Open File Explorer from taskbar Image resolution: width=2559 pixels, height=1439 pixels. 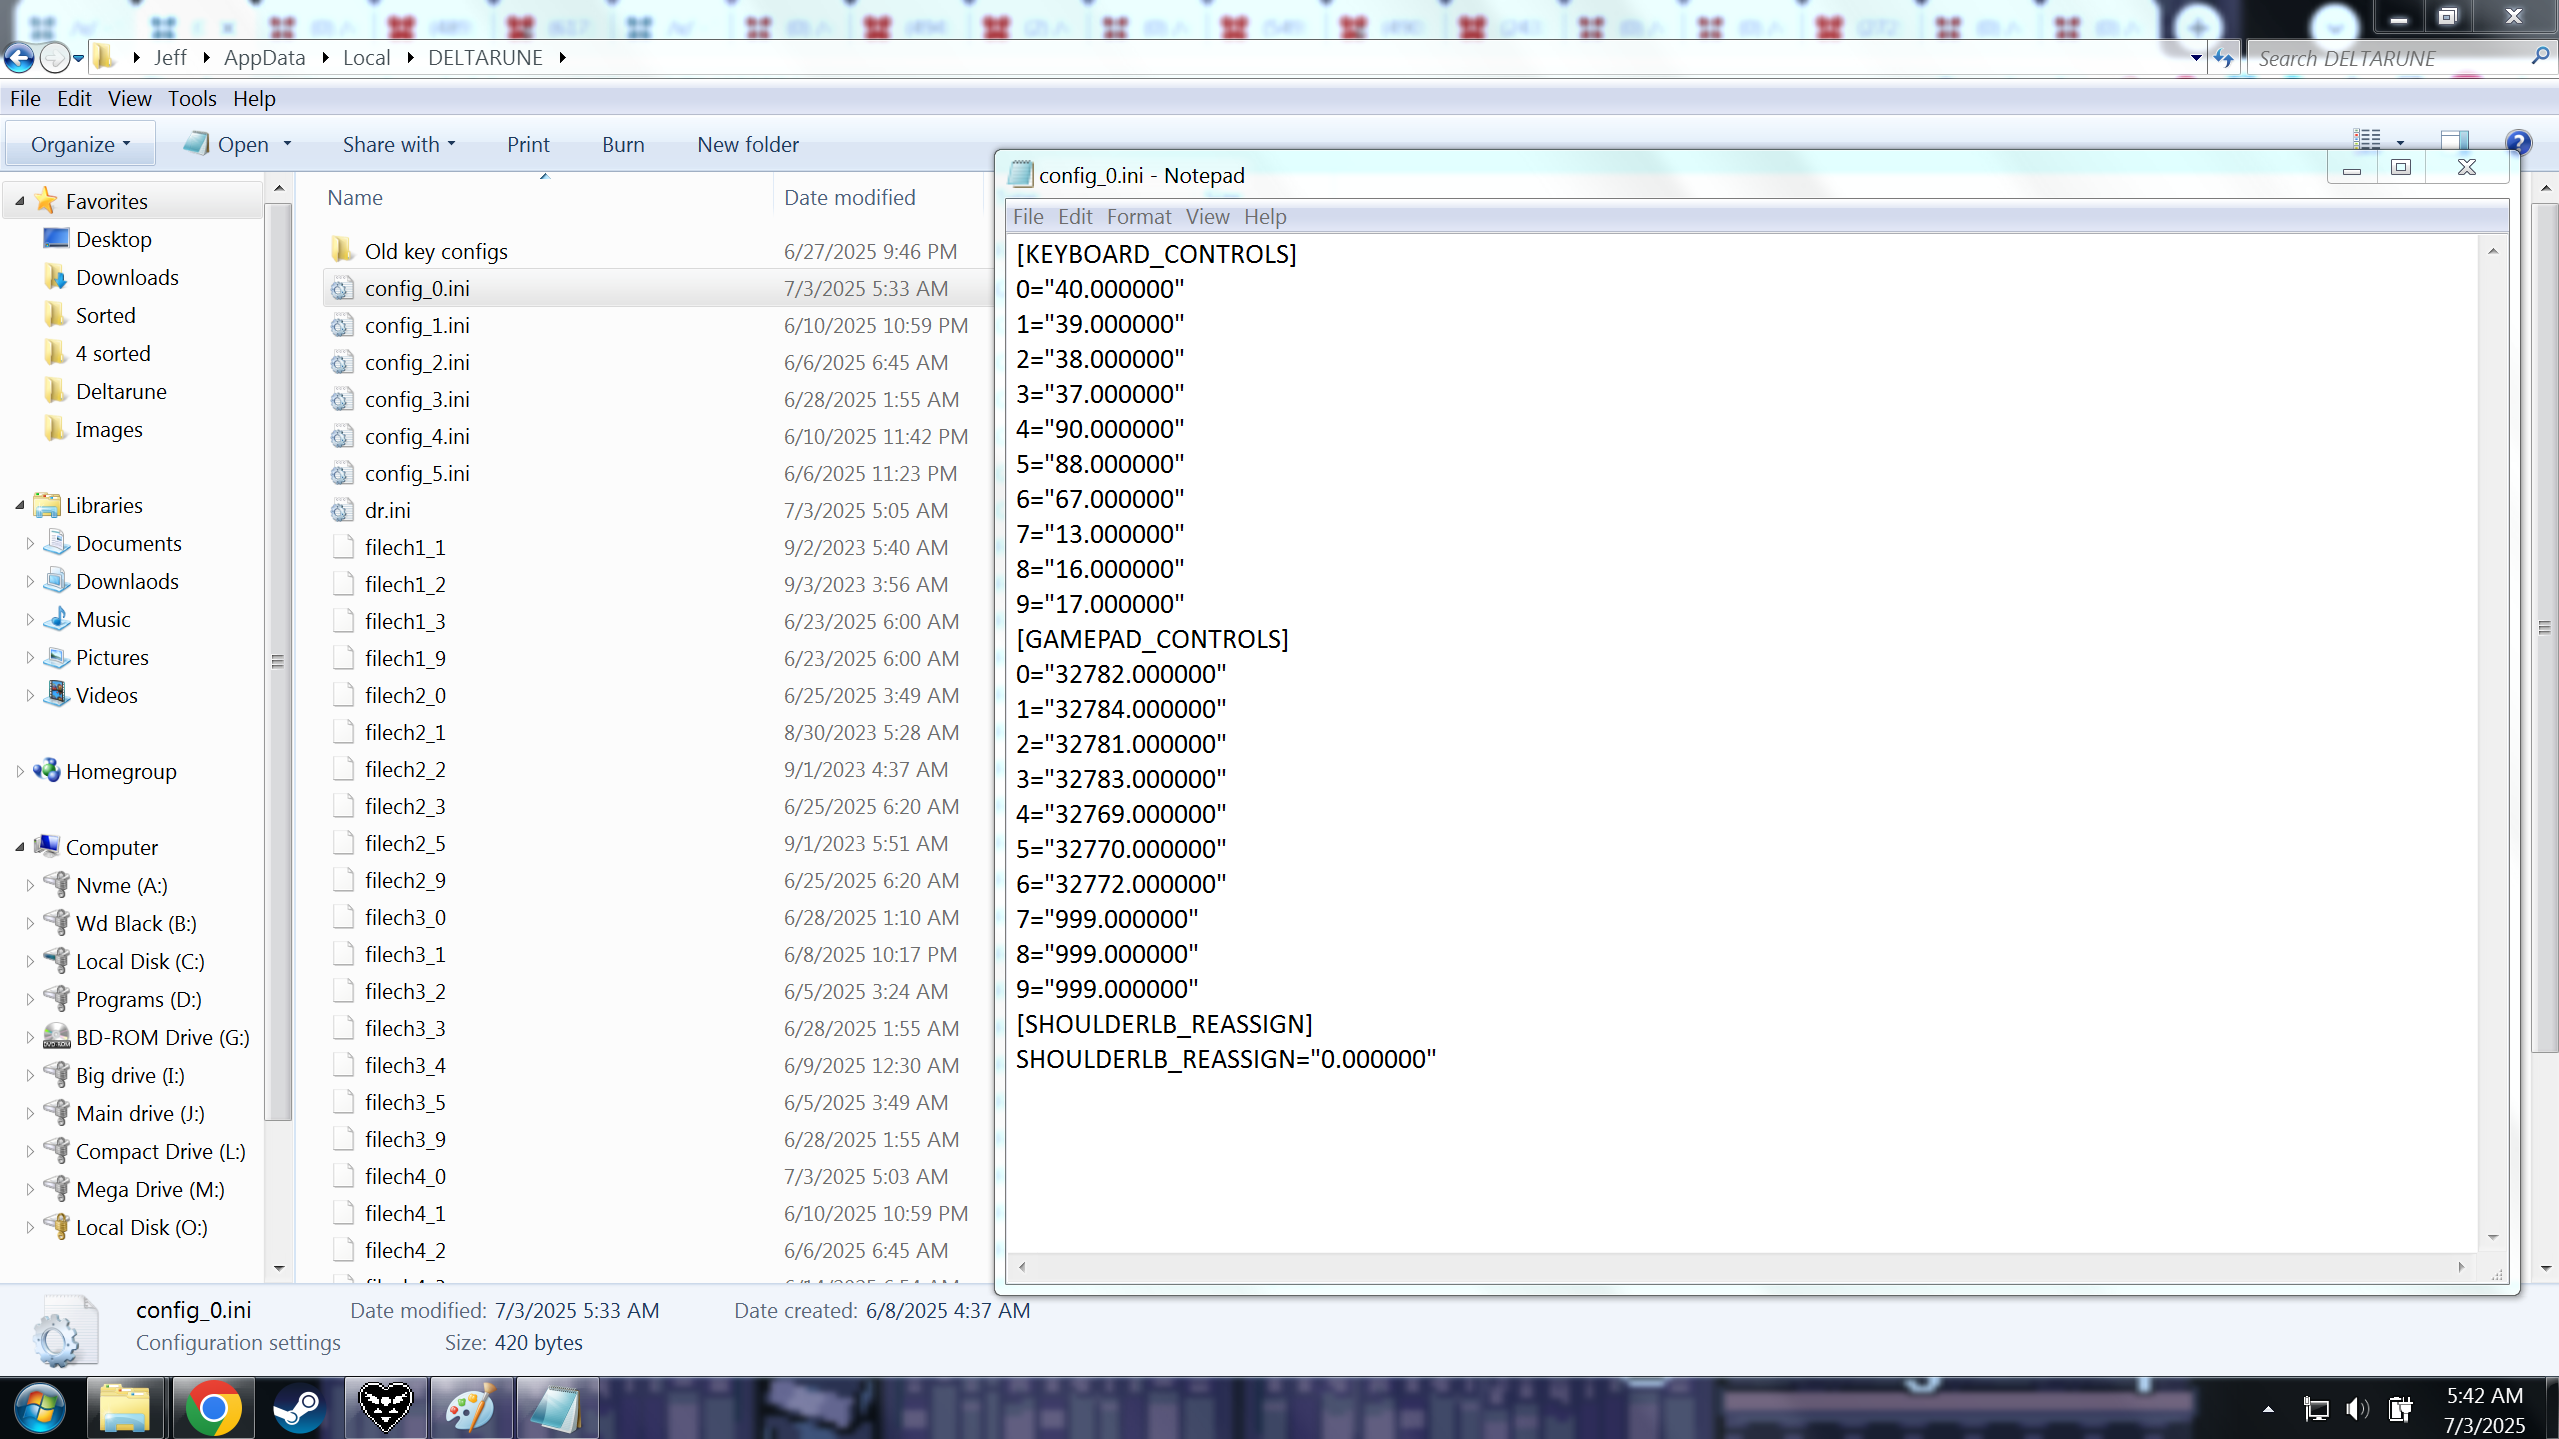coord(125,1408)
